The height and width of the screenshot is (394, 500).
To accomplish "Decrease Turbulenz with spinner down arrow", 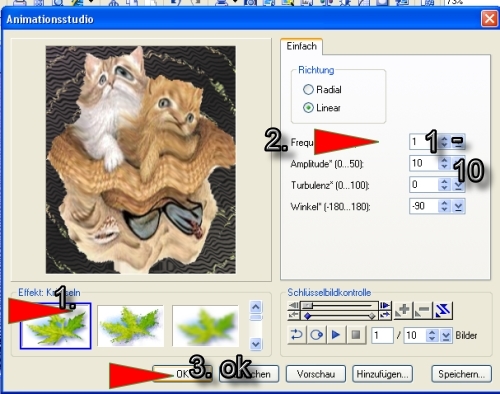I will coord(444,188).
